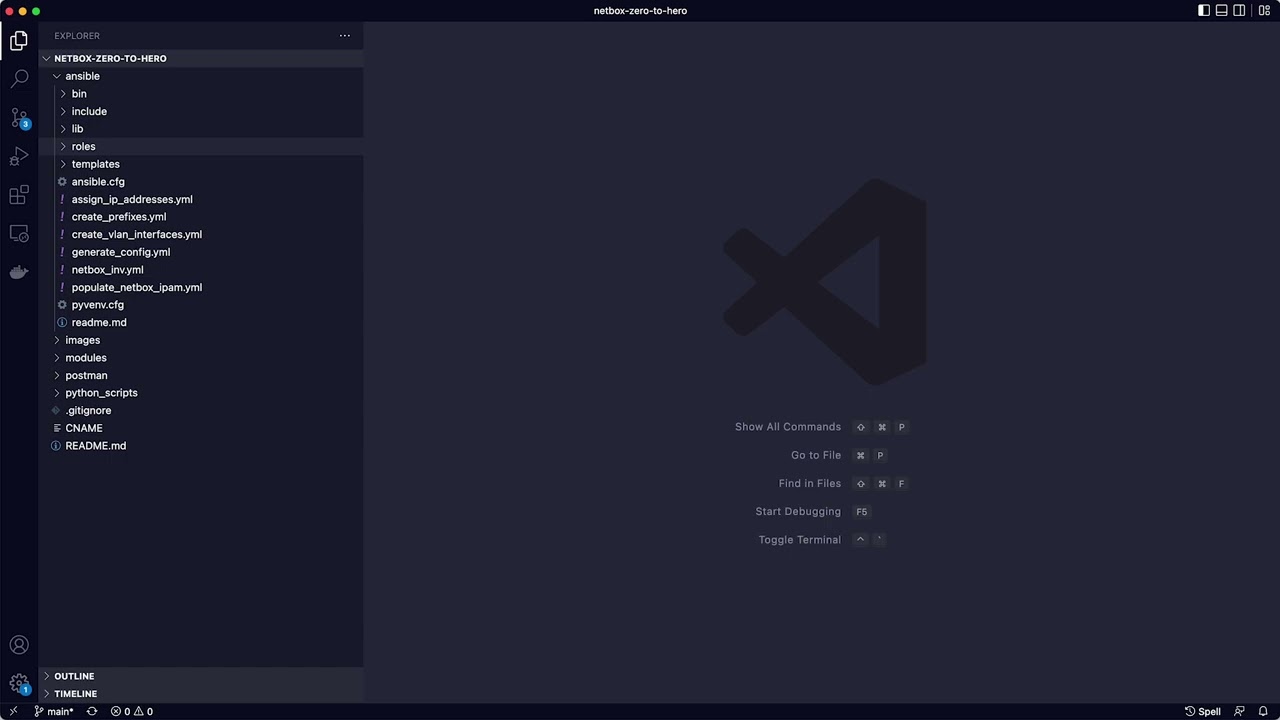Open the Docker extension icon in Activity Bar

pyautogui.click(x=19, y=271)
